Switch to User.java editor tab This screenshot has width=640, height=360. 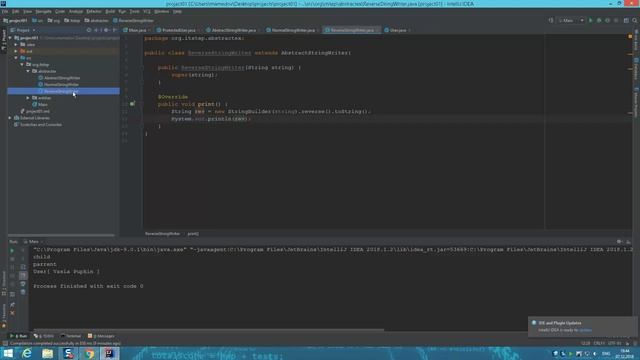pyautogui.click(x=397, y=30)
